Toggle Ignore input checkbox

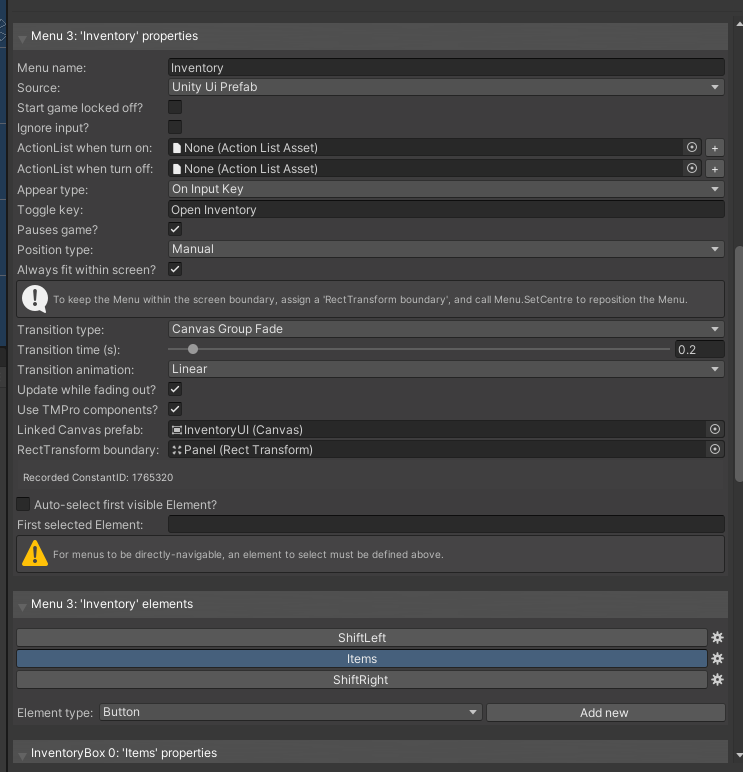[175, 128]
